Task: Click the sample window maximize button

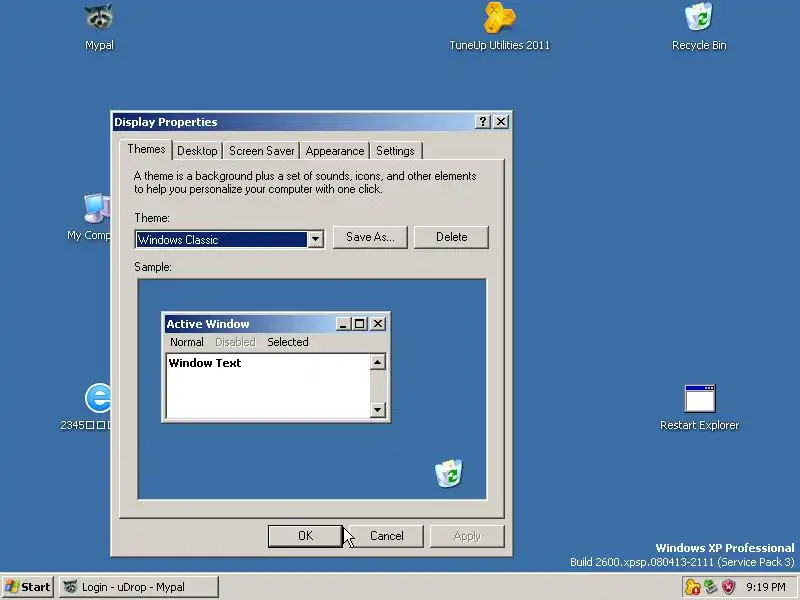Action: [x=360, y=323]
